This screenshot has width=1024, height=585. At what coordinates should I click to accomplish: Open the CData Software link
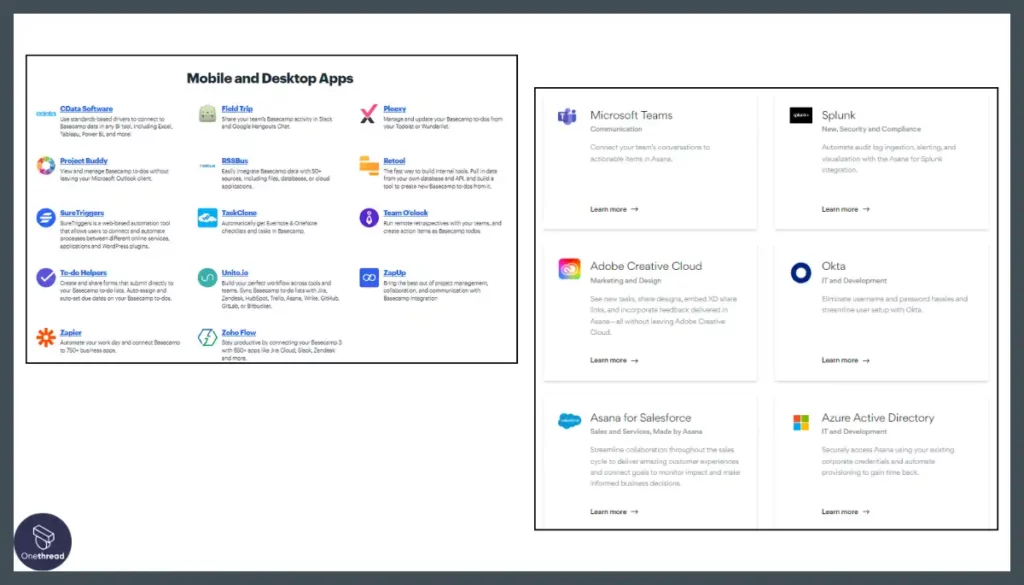(86, 109)
